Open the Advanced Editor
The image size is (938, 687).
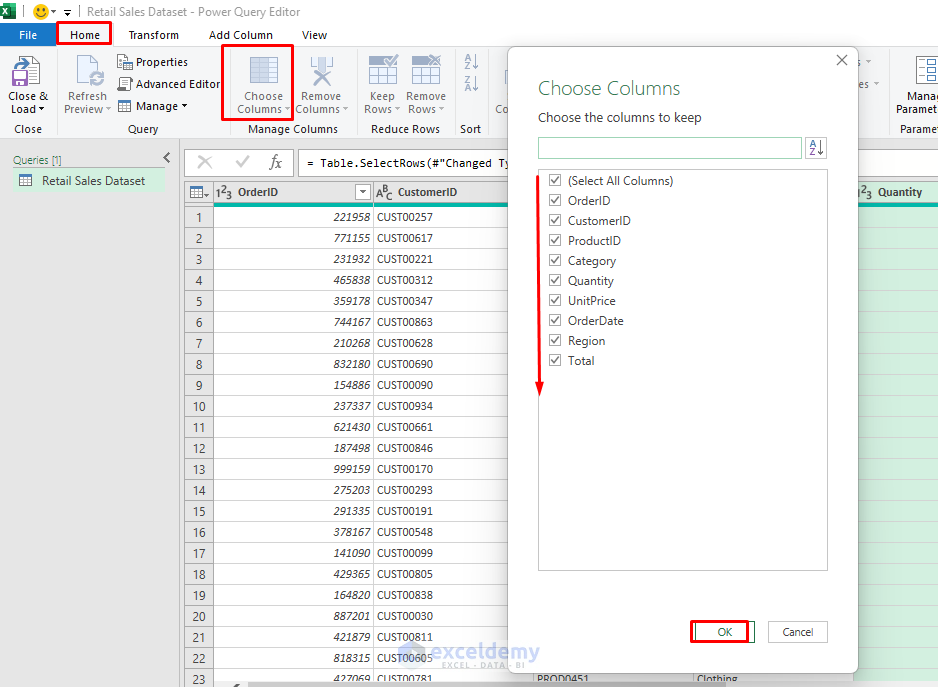(169, 84)
